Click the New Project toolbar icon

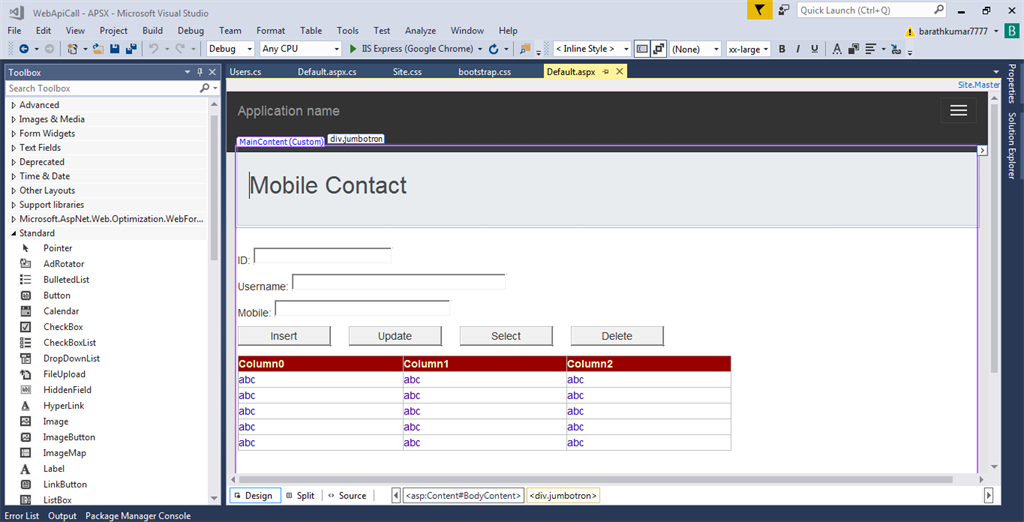[72, 49]
